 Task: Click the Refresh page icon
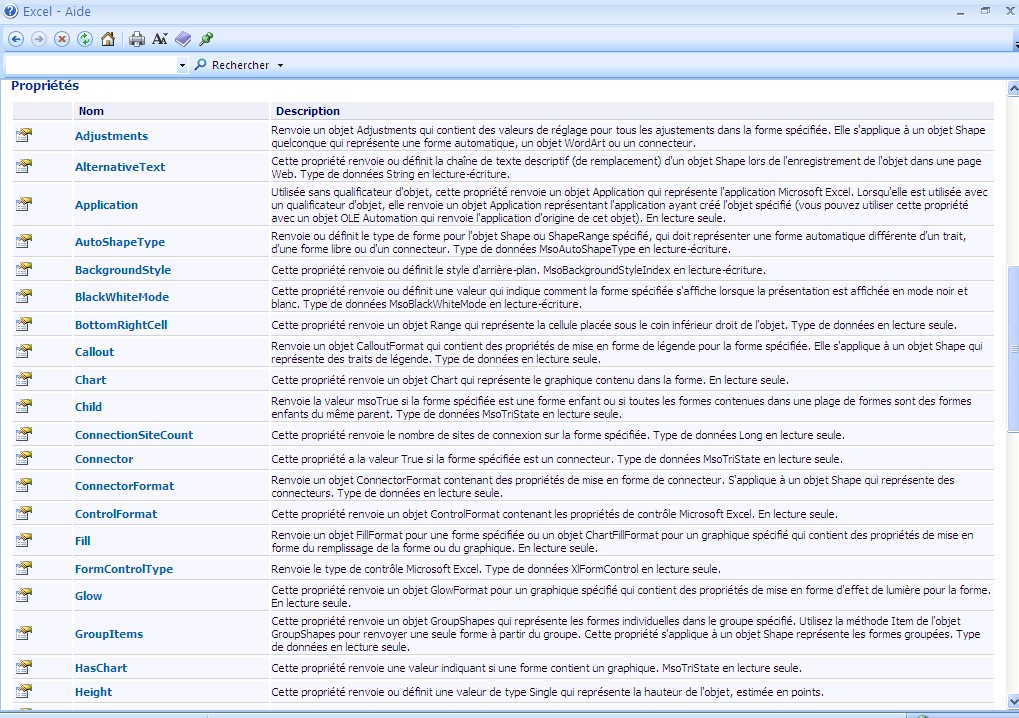pyautogui.click(x=84, y=39)
